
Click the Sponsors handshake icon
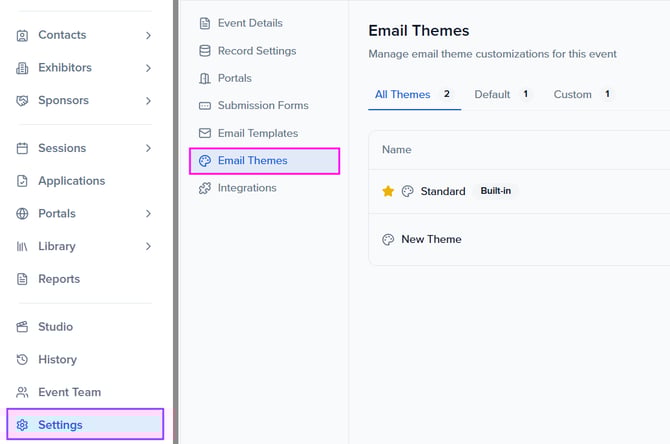click(x=22, y=101)
